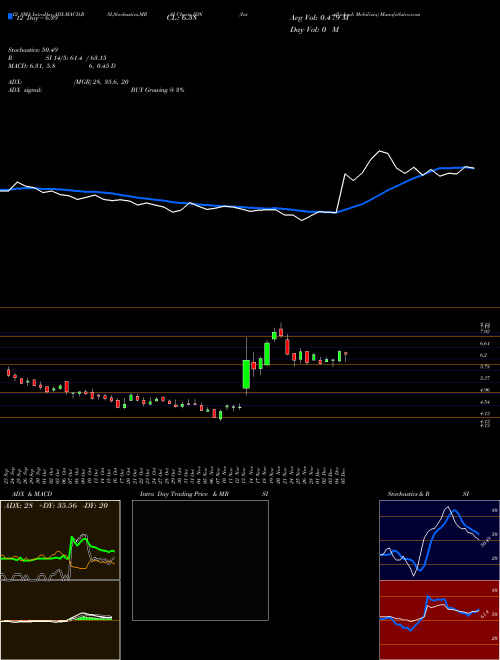The width and height of the screenshot is (500, 660).
Task: Click the peak of the white price line
Action: point(380,150)
